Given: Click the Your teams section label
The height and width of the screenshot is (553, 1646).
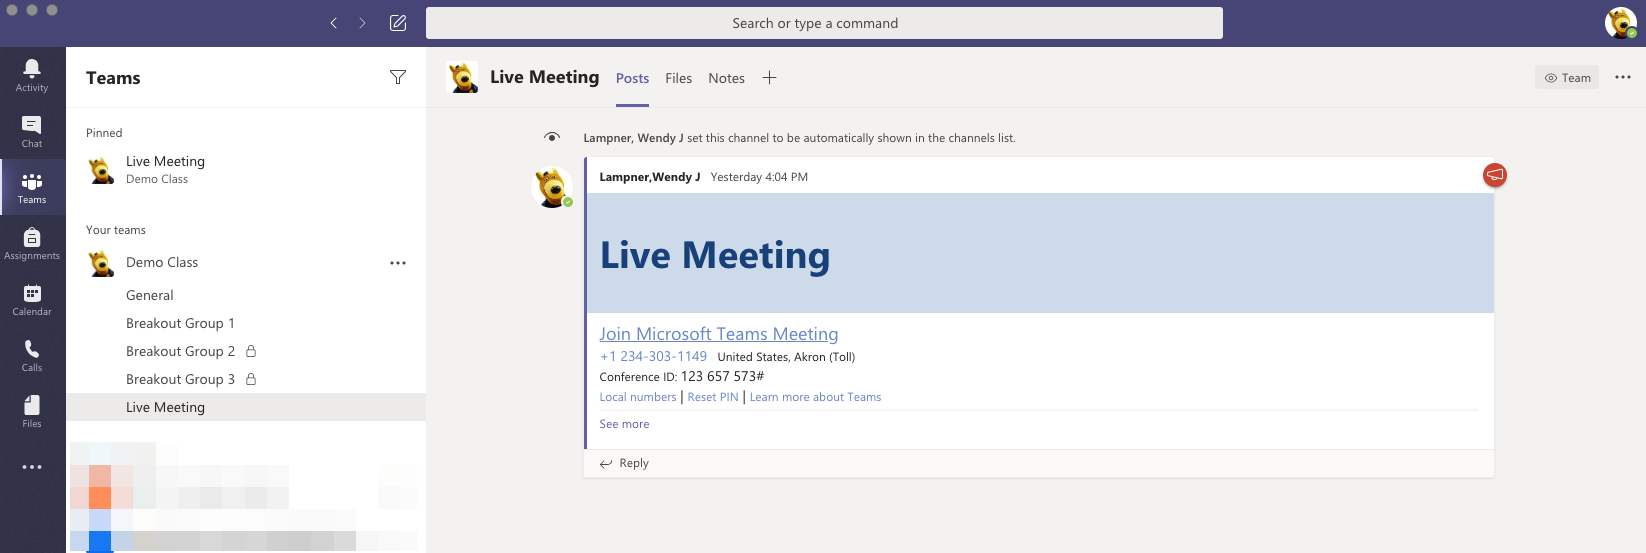Looking at the screenshot, I should point(116,230).
